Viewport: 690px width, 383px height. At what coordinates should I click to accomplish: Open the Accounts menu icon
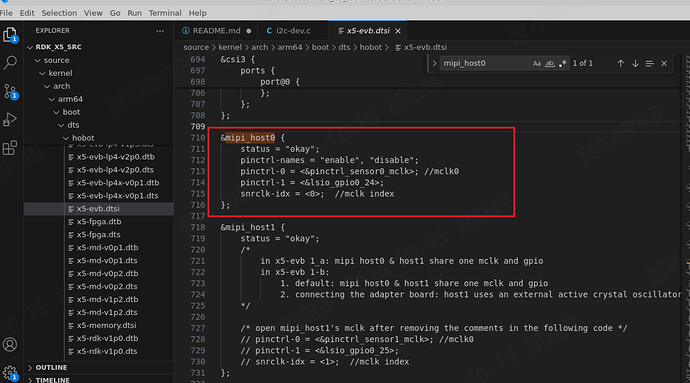(10, 344)
